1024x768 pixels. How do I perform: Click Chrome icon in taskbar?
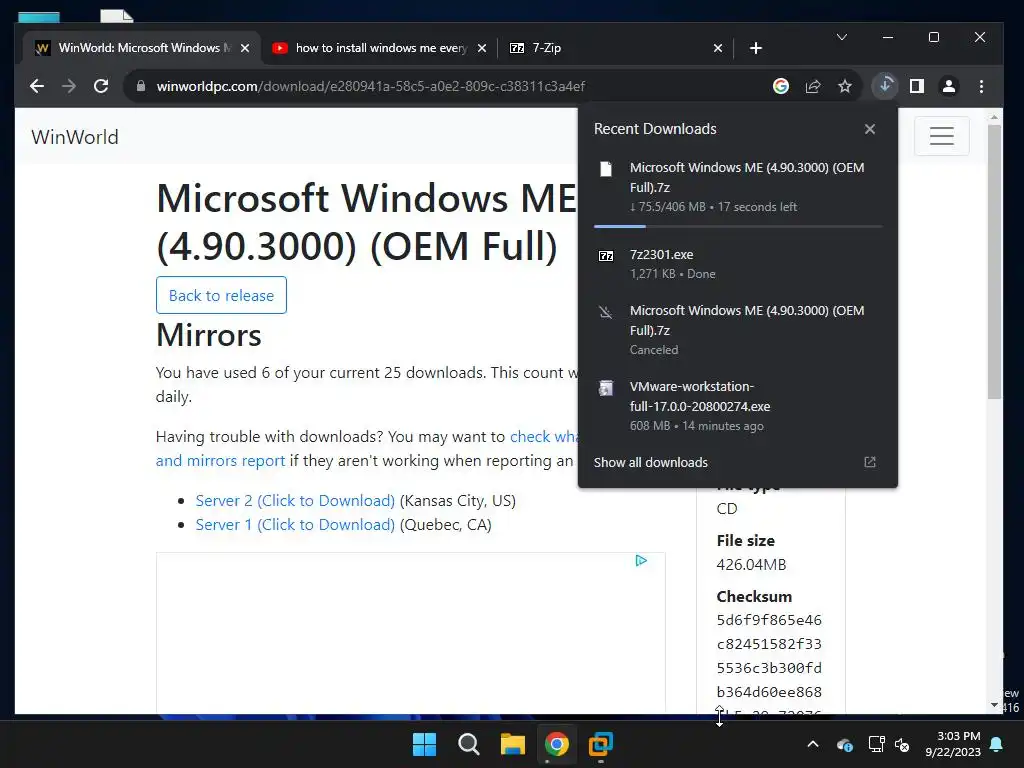tap(556, 744)
